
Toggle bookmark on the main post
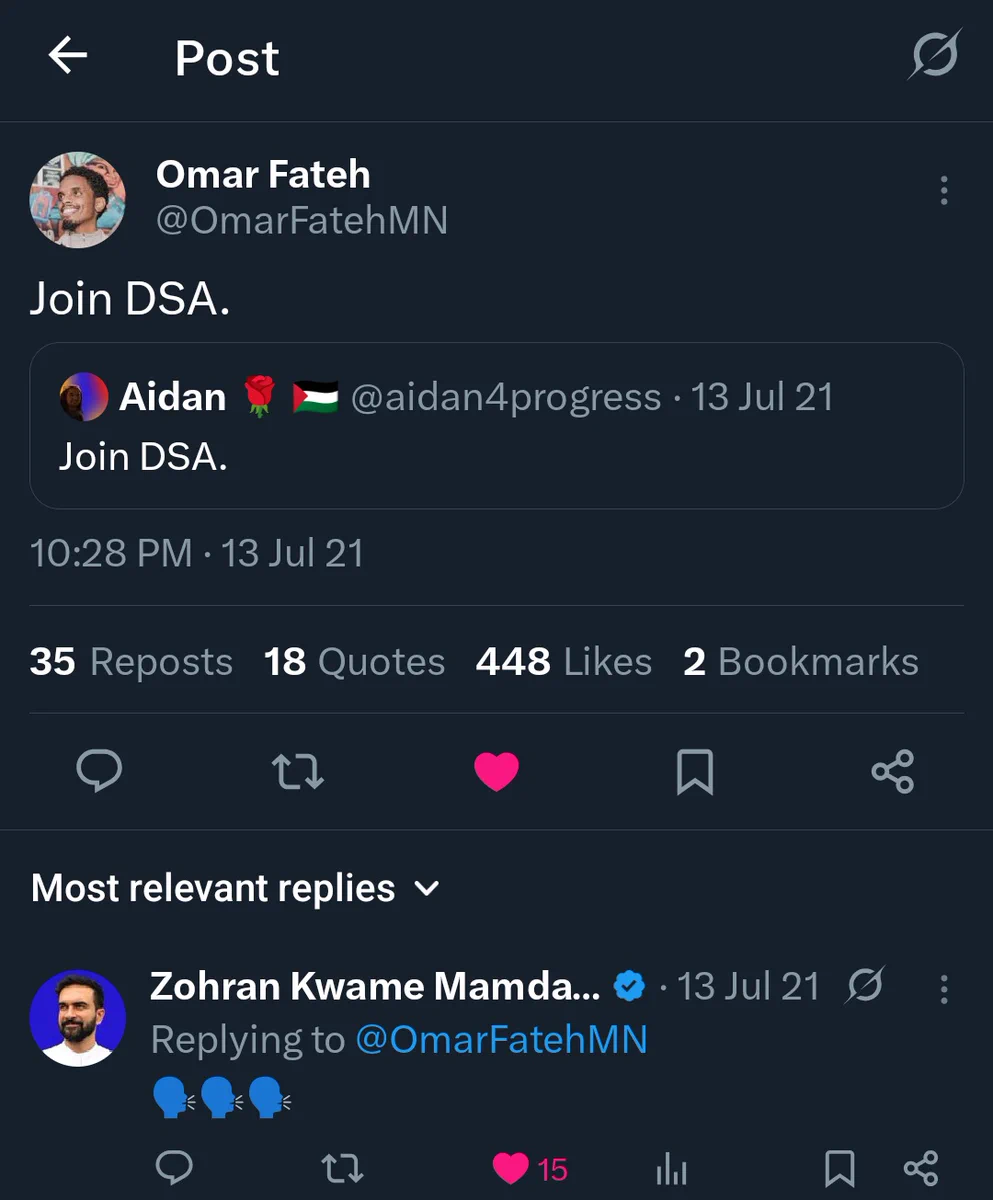[695, 771]
